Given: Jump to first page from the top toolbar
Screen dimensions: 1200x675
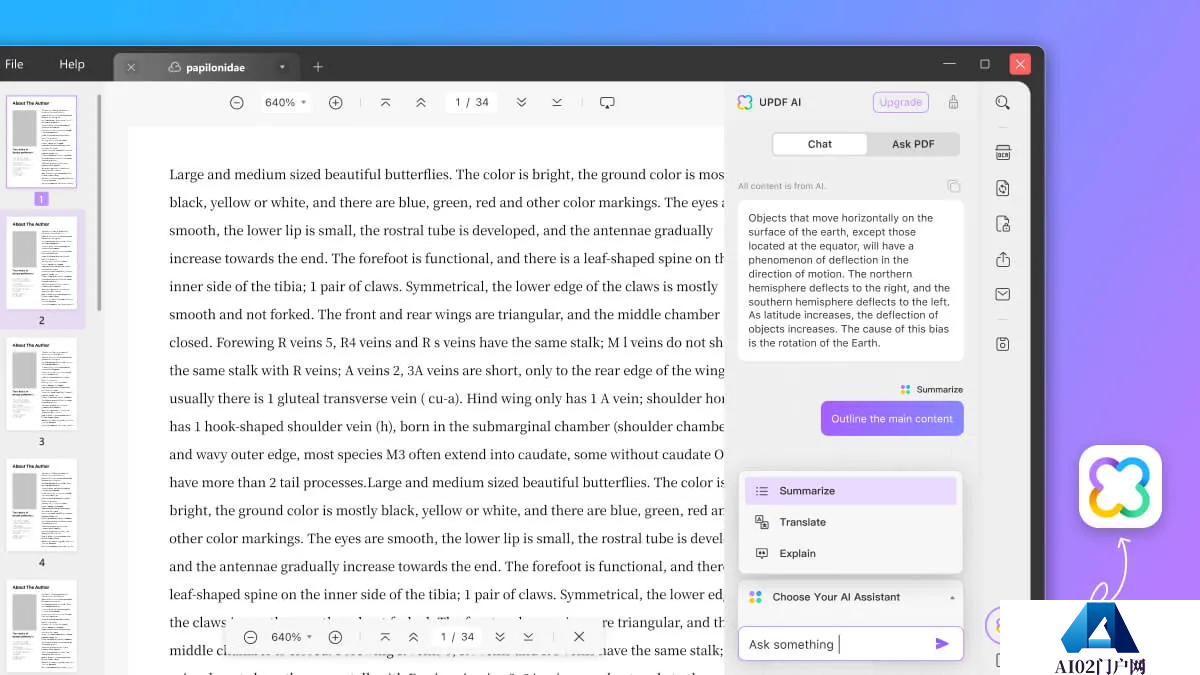Looking at the screenshot, I should point(386,103).
